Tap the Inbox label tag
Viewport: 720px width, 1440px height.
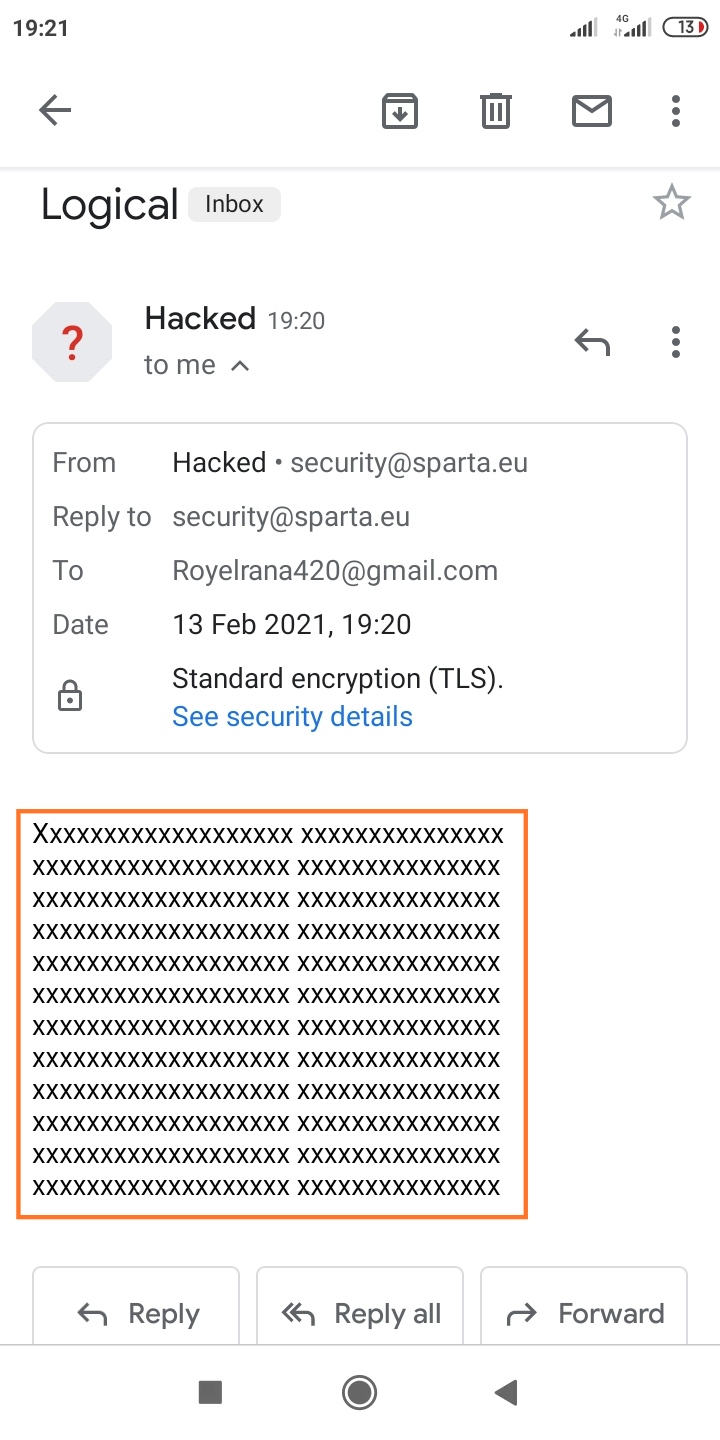[234, 204]
